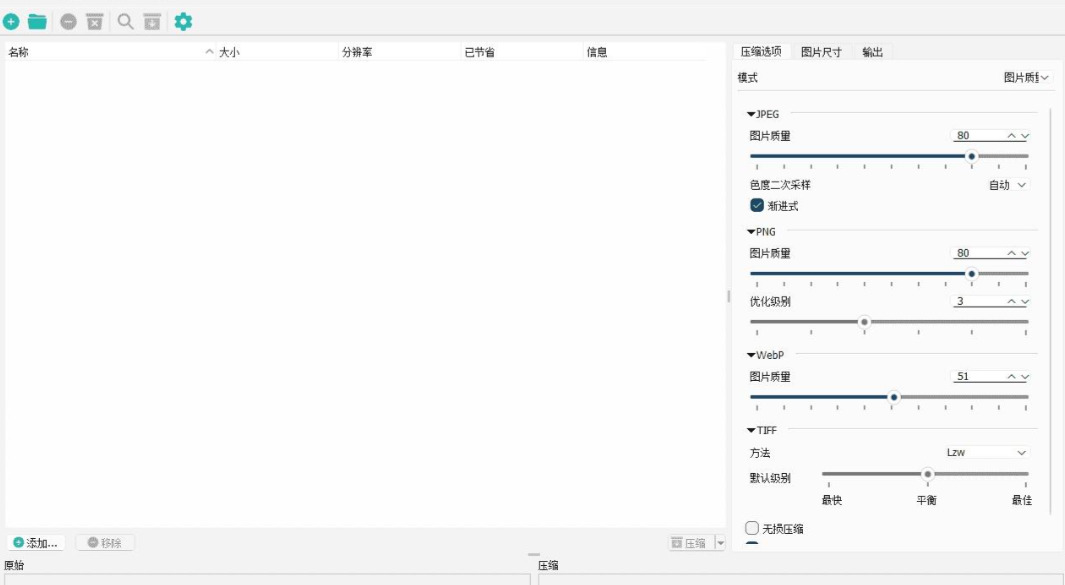Sort by the 大小 column header

[x=277, y=52]
